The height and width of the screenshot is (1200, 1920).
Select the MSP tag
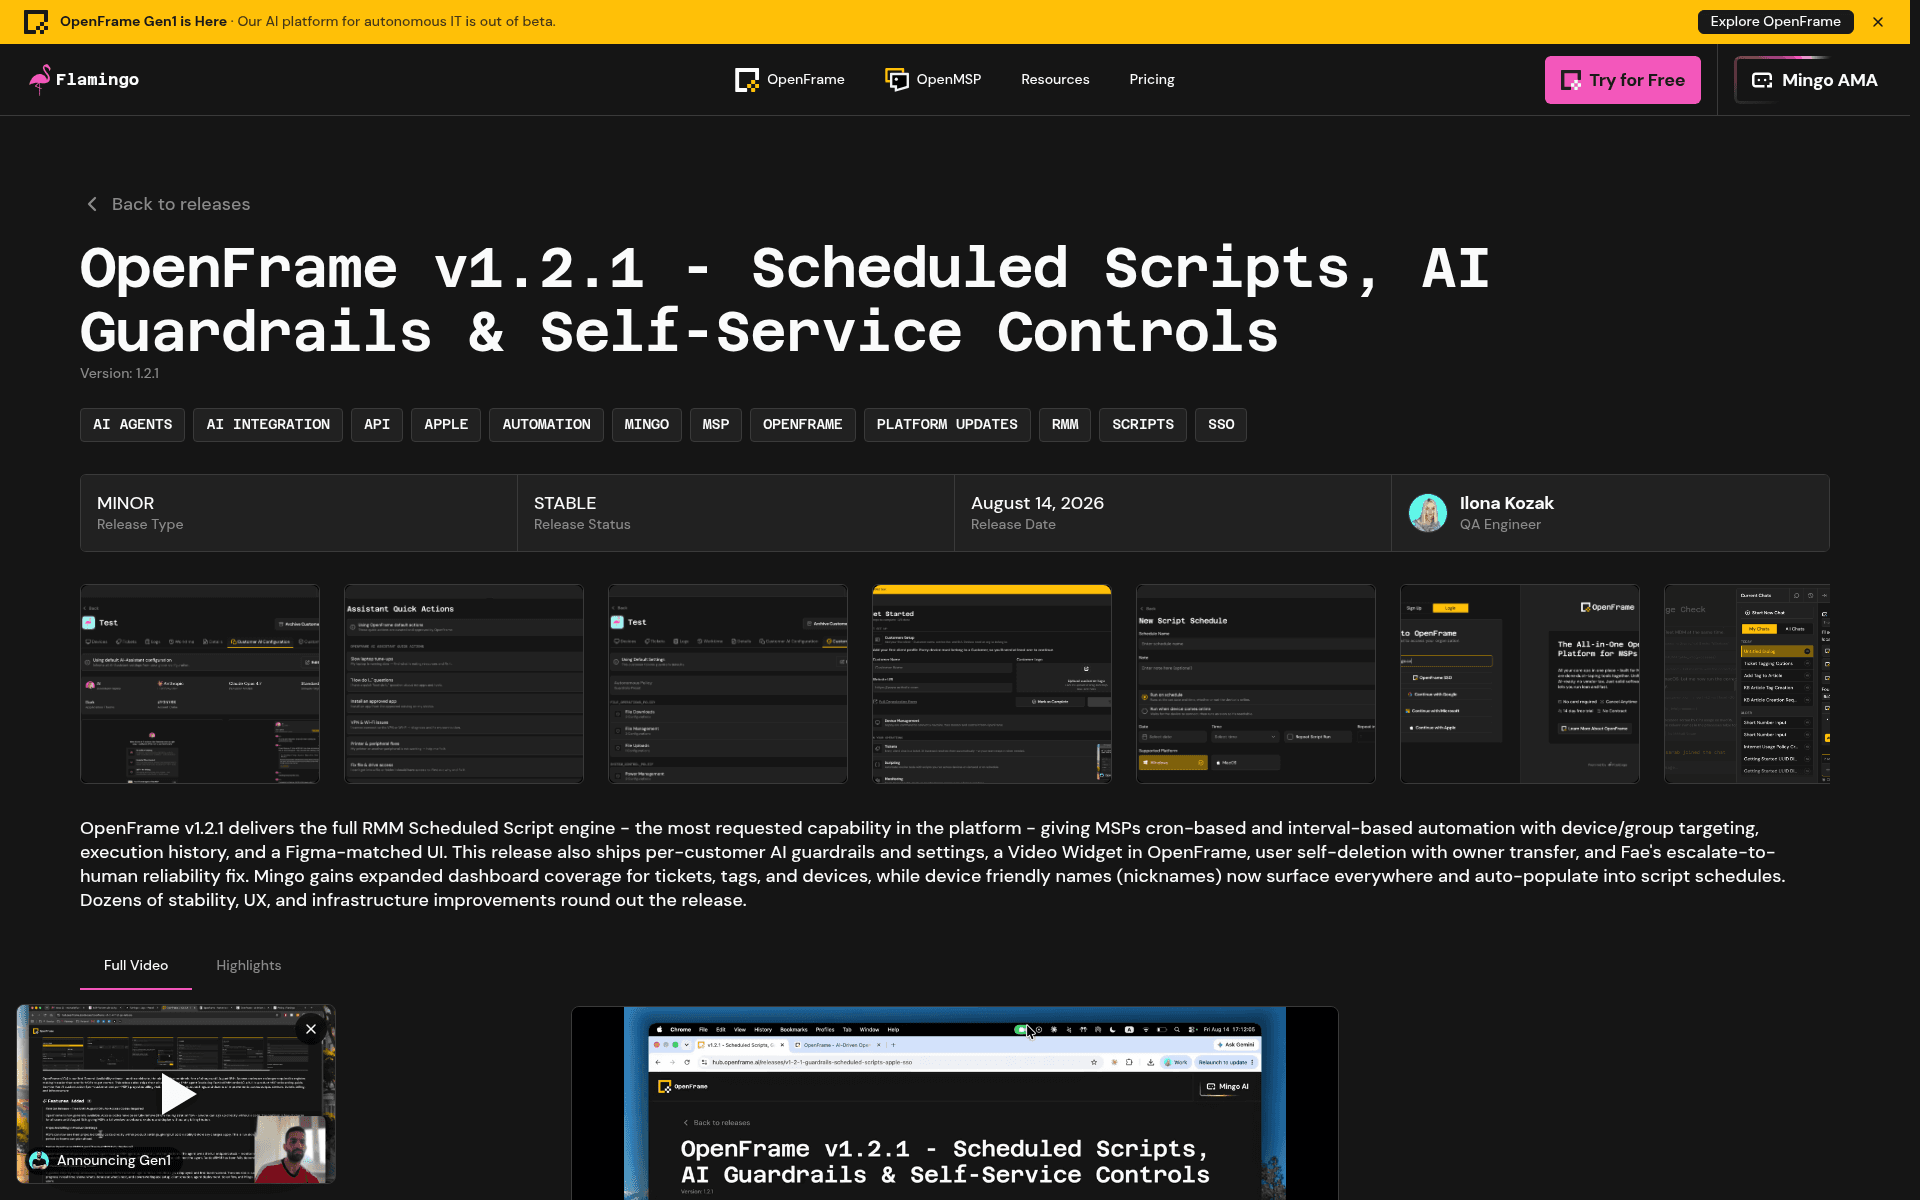tap(716, 425)
